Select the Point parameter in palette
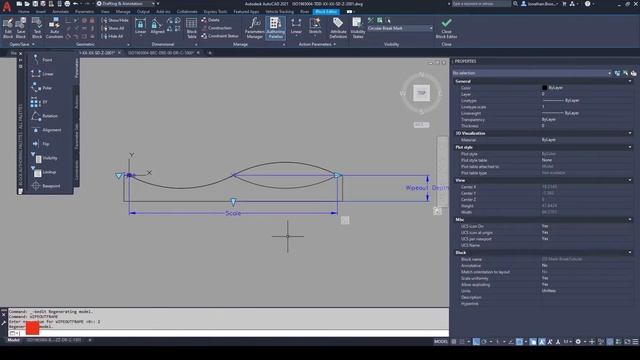Viewport: 640px width, 360px height. pos(42,60)
